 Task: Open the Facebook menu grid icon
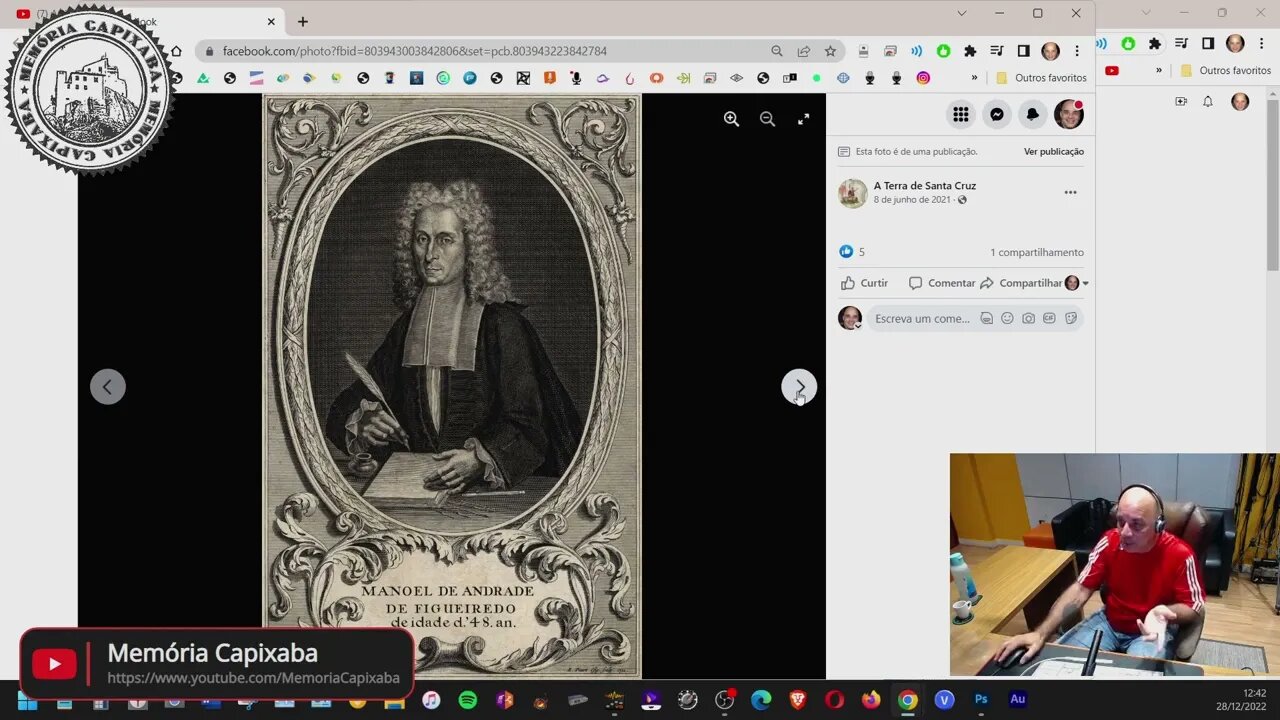pyautogui.click(x=961, y=115)
